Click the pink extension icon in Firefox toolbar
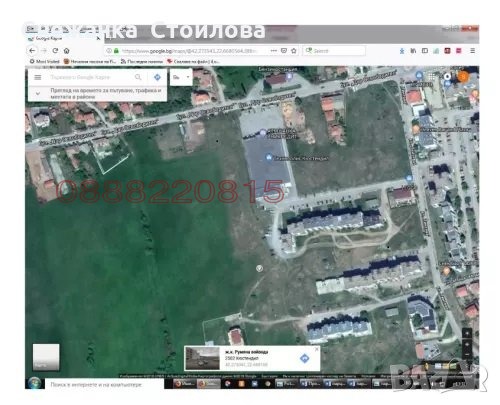 (x=459, y=51)
